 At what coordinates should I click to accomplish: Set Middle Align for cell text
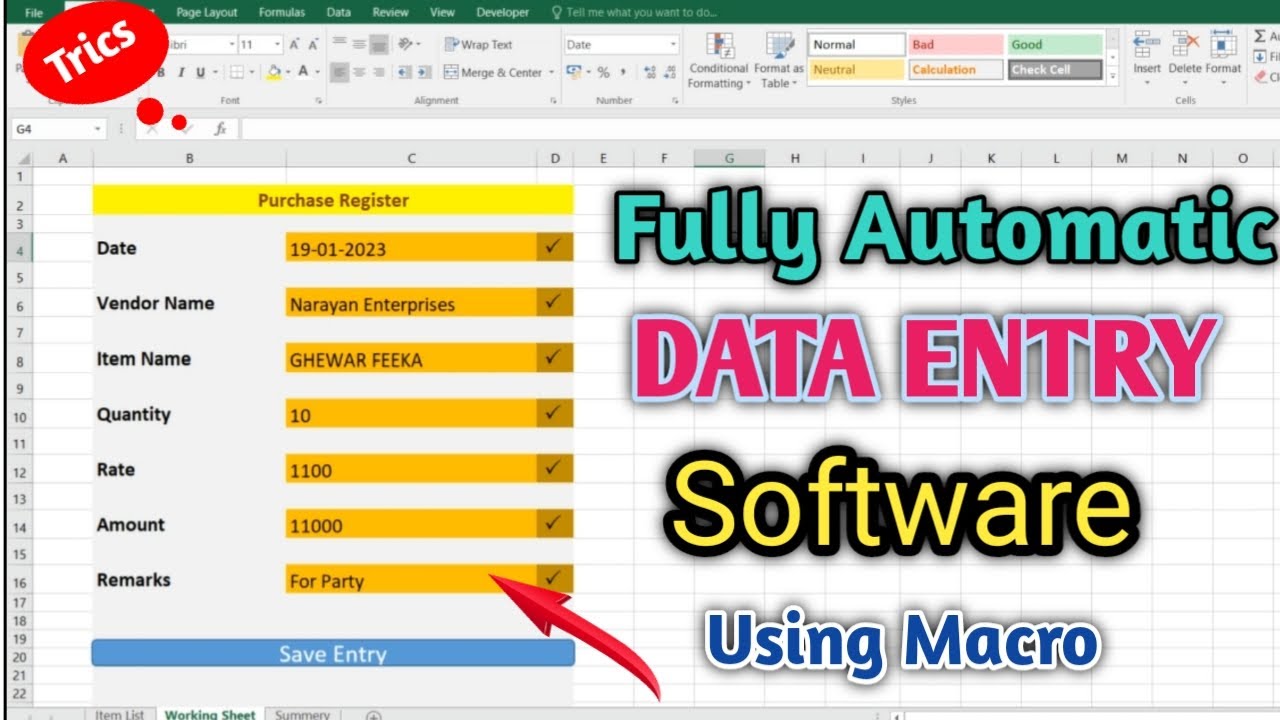point(359,44)
